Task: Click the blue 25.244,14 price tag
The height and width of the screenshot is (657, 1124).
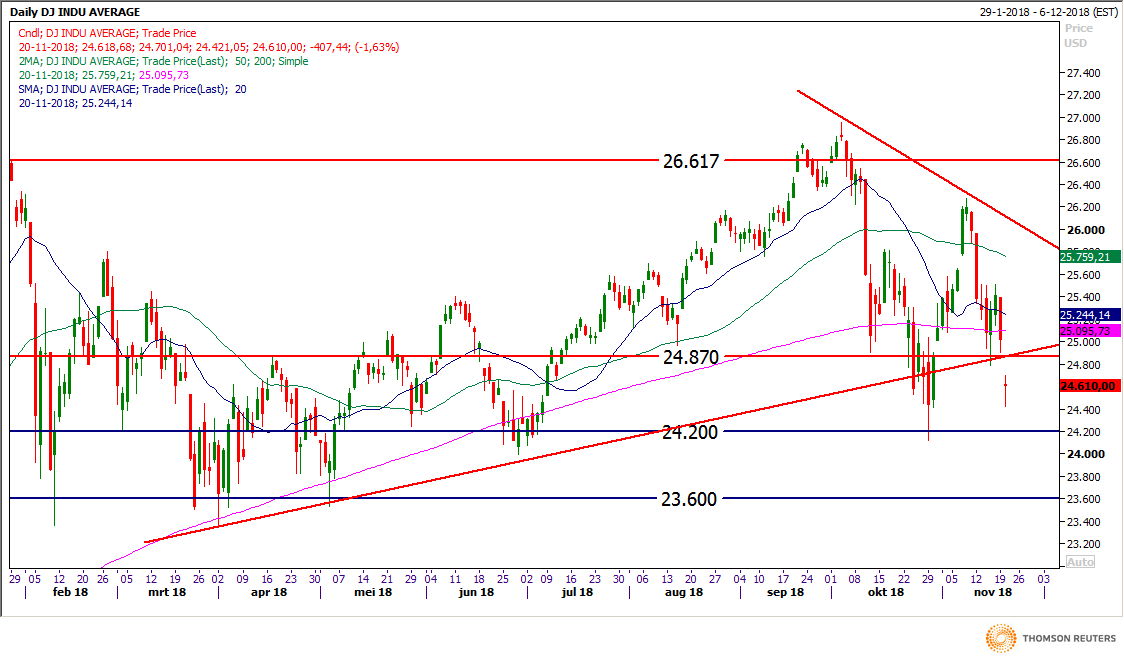Action: pyautogui.click(x=1089, y=315)
